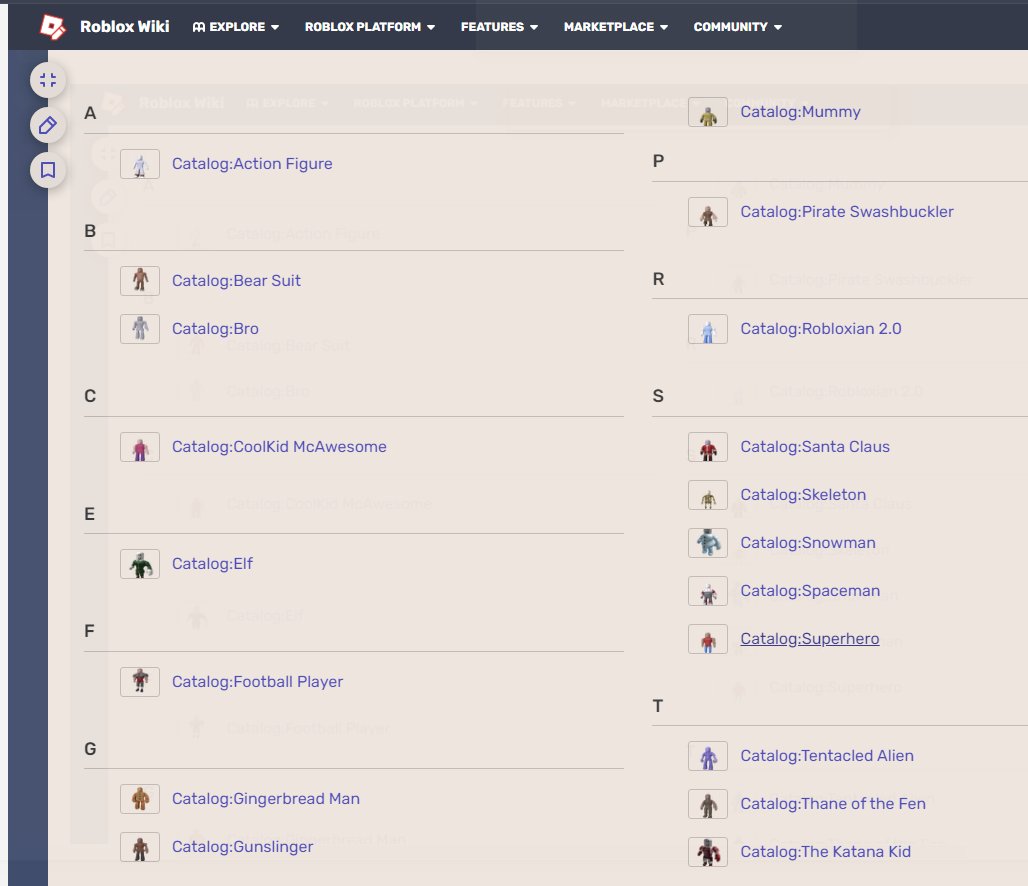Click the Pirate Swashbuckler thumbnail
1028x886 pixels.
(708, 212)
